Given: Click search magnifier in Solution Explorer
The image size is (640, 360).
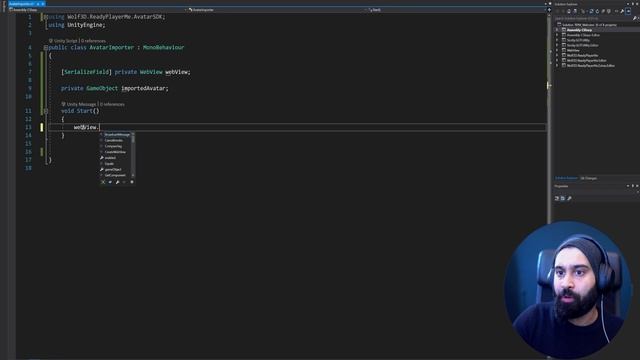Looking at the screenshot, I should pos(635,18).
